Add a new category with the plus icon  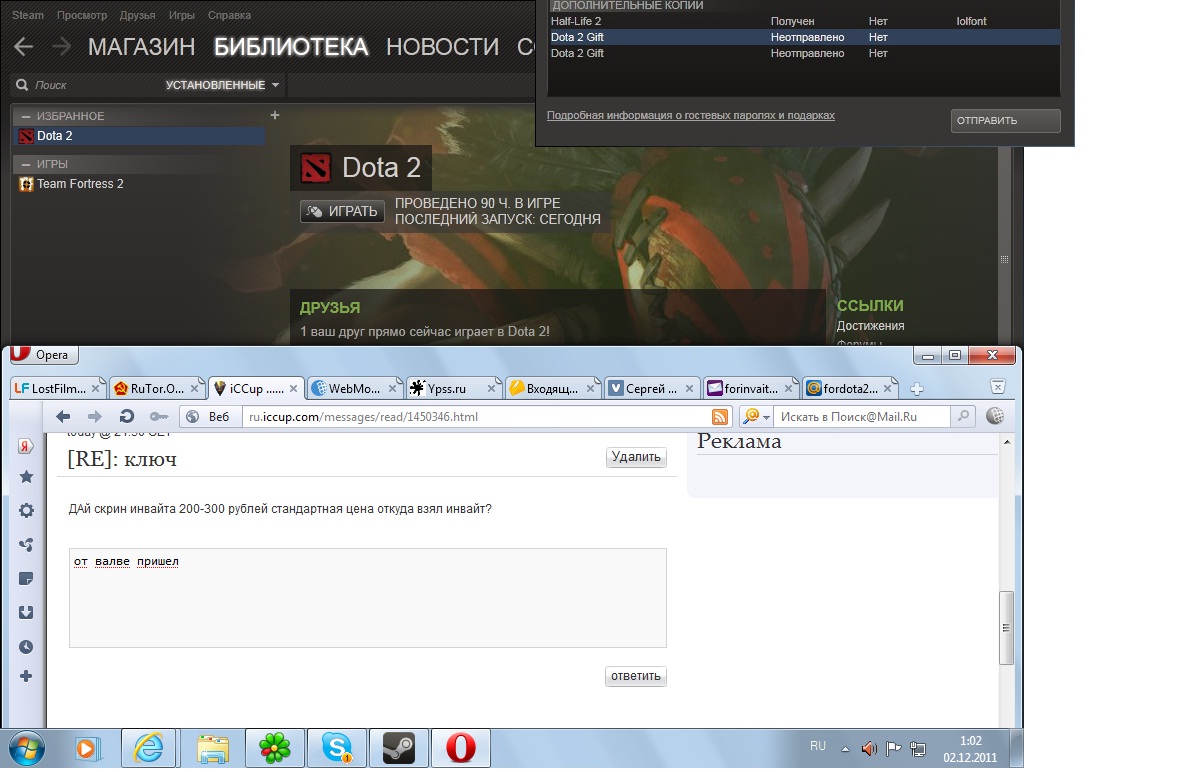(x=275, y=115)
